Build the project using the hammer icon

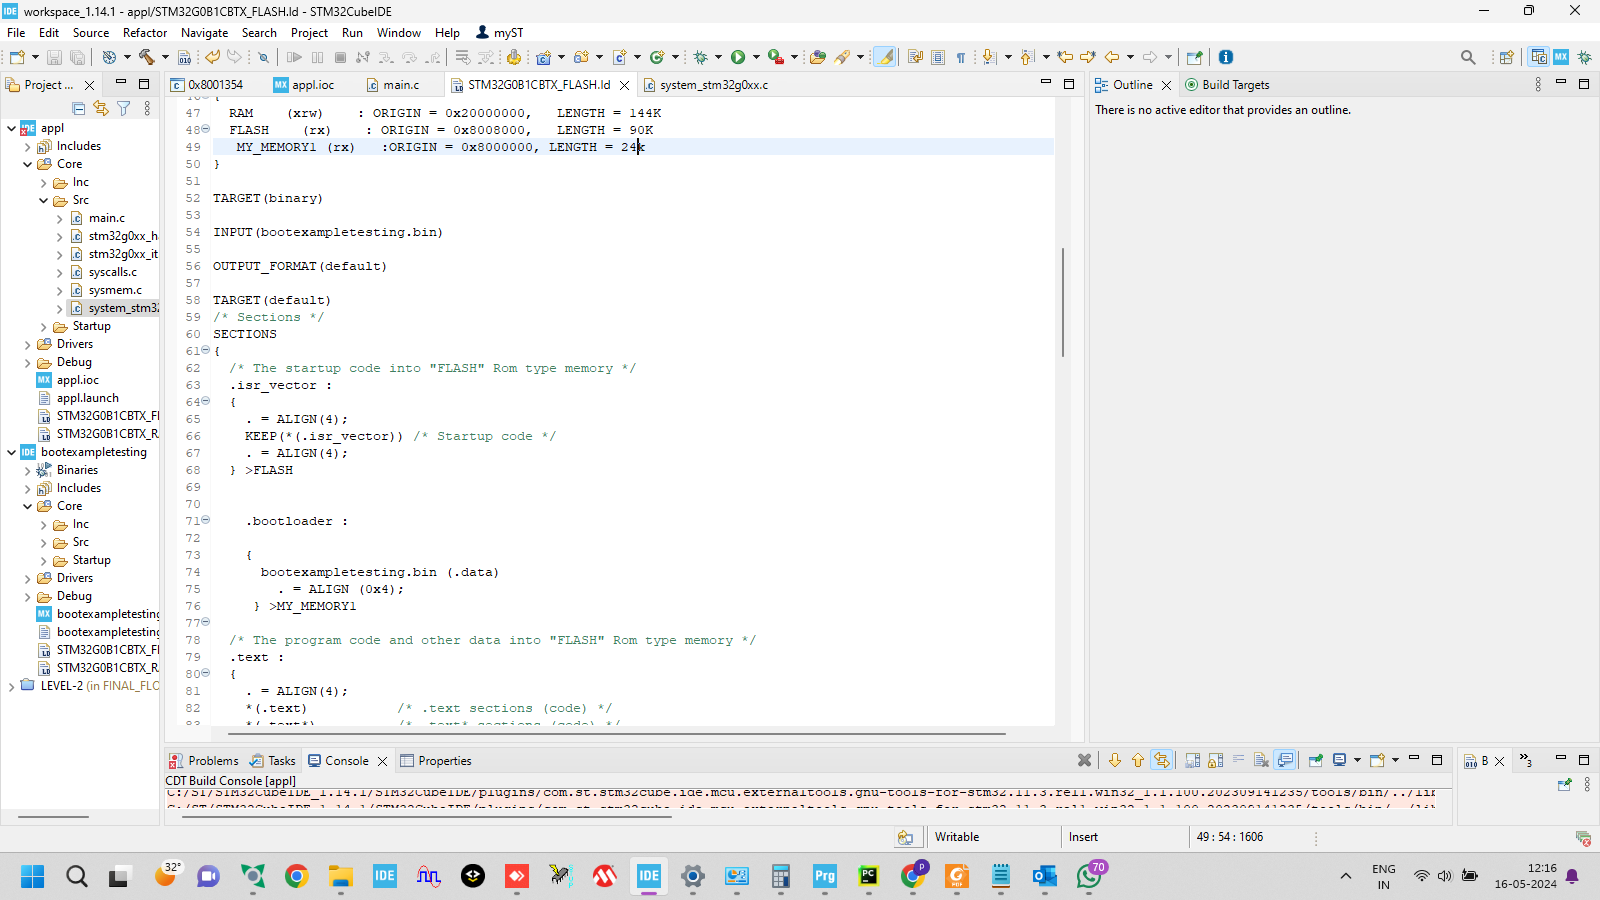(x=148, y=57)
